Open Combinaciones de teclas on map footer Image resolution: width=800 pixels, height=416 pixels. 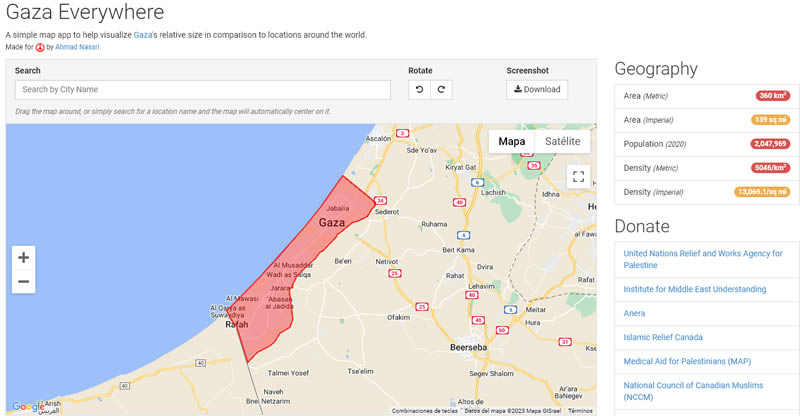coord(424,411)
